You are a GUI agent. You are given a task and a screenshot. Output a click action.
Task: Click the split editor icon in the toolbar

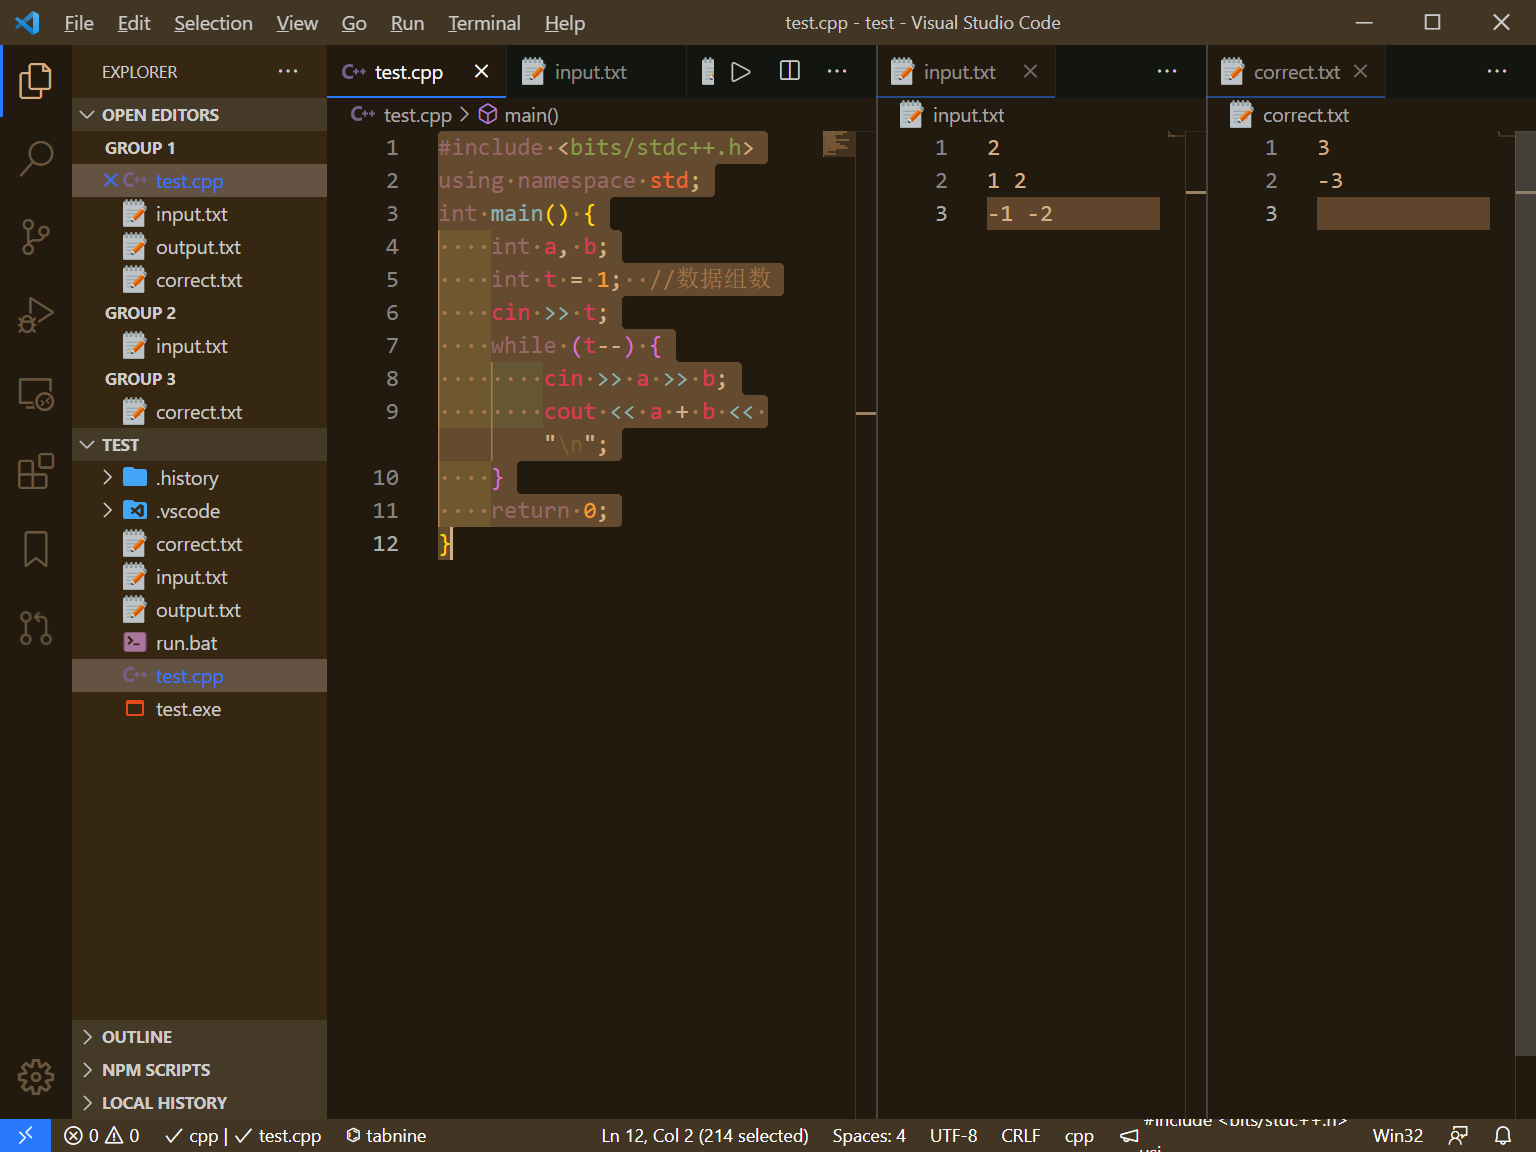(x=789, y=71)
